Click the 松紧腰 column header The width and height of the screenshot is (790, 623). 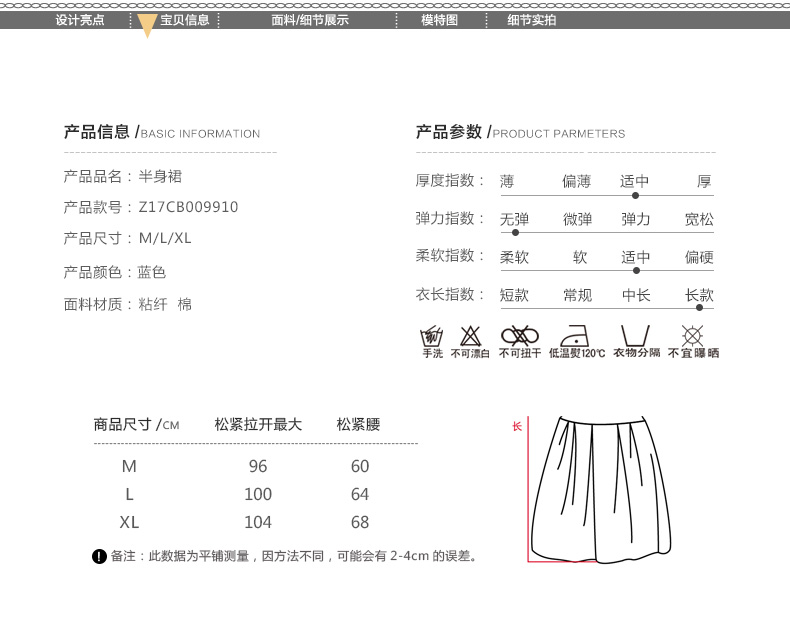[358, 425]
